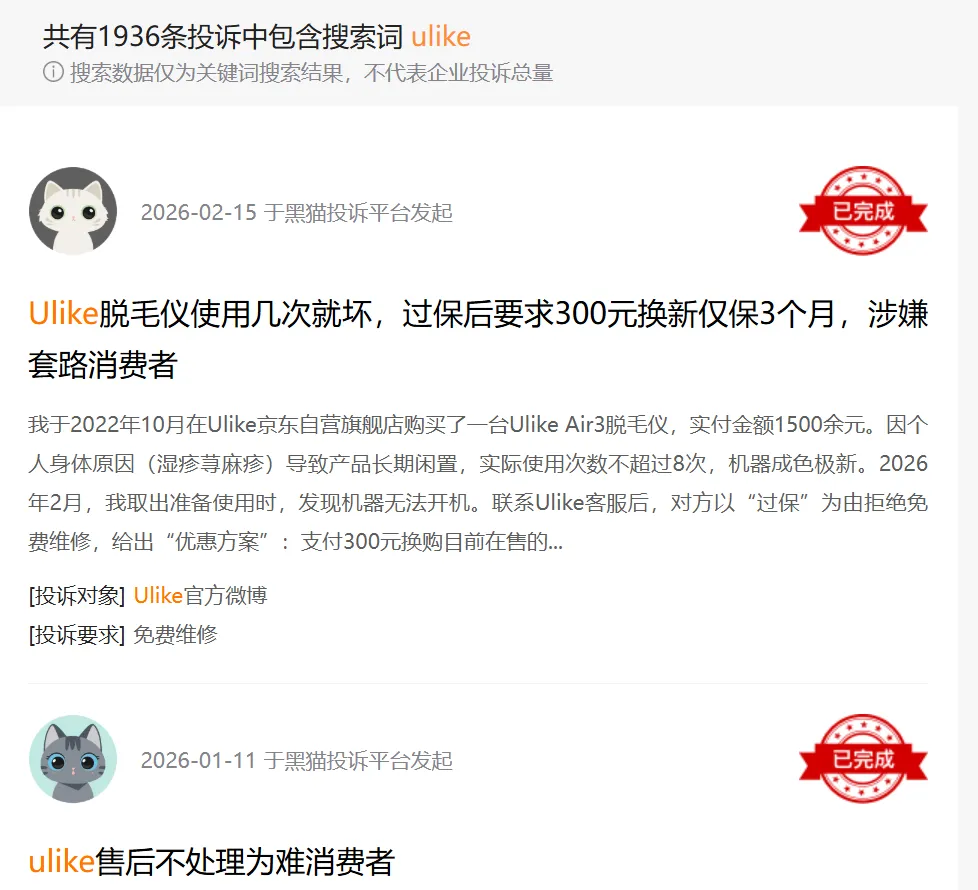The width and height of the screenshot is (978, 890).
Task: Click the orange ulike search keyword in header
Action: (x=440, y=37)
